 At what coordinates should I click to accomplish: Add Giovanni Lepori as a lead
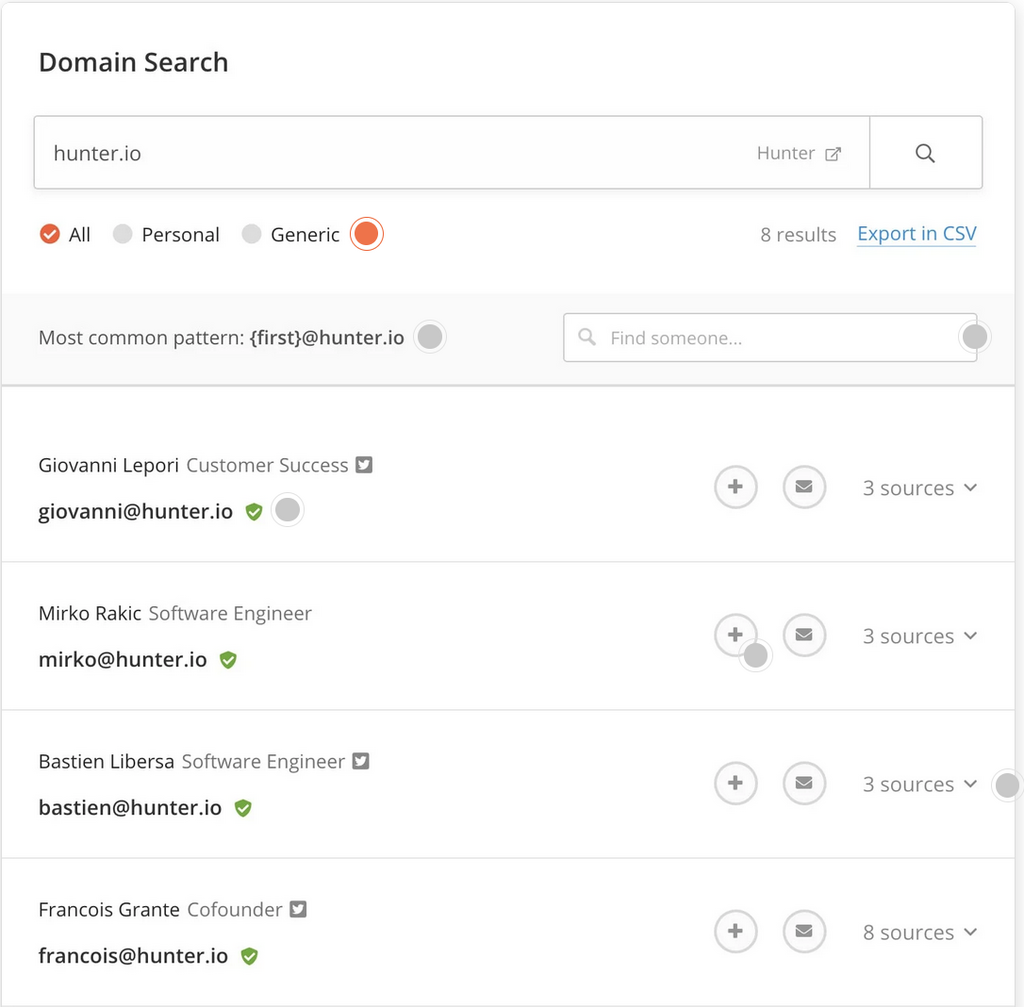[x=735, y=487]
